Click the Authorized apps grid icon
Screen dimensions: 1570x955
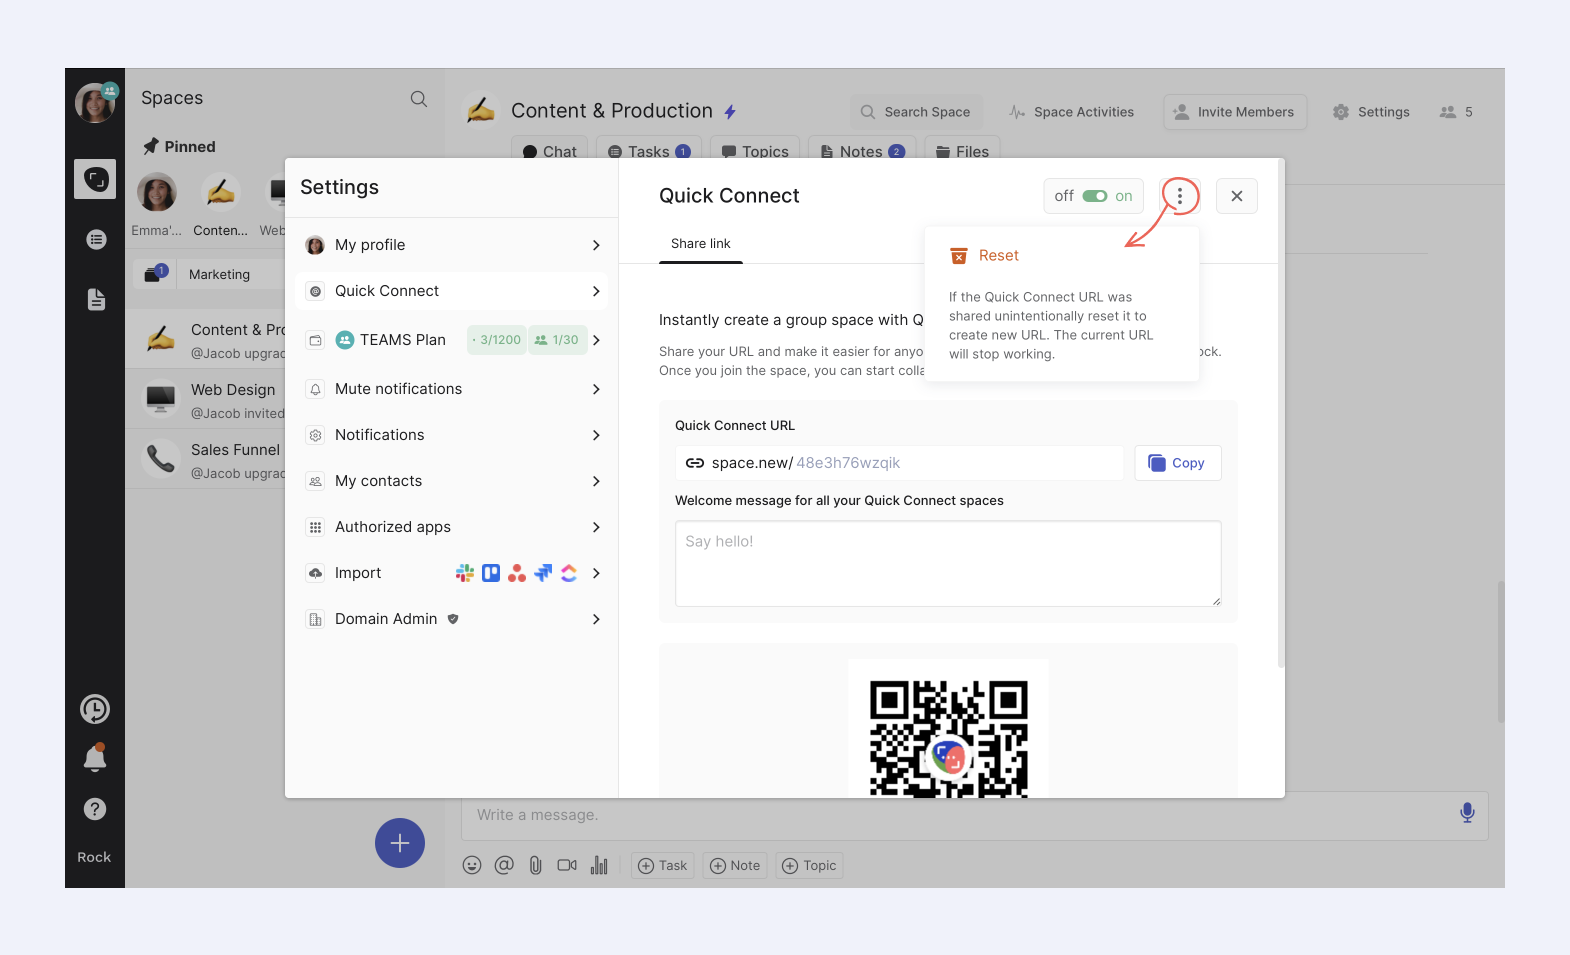315,527
